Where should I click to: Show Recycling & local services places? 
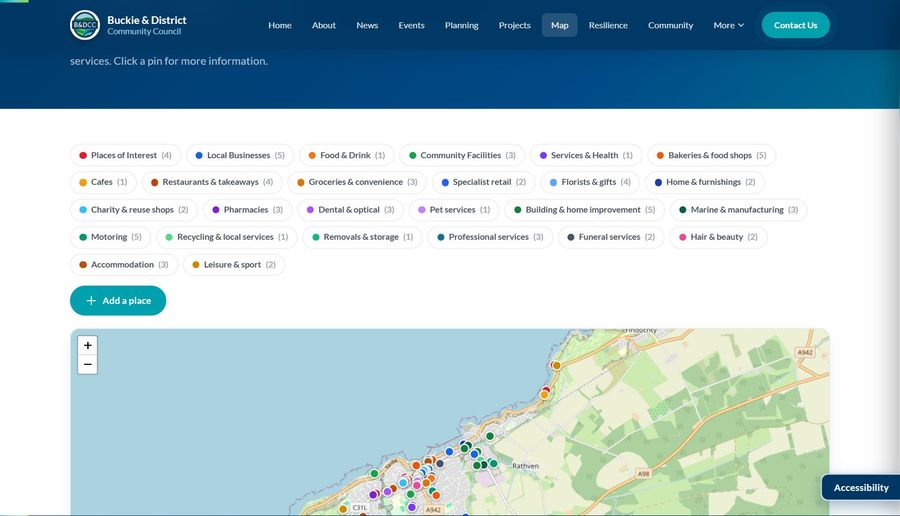pos(227,236)
